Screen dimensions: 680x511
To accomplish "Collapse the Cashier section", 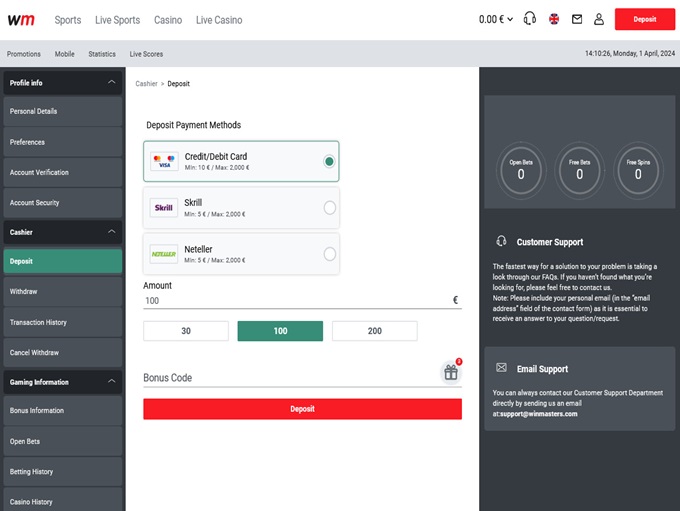I will [x=110, y=232].
